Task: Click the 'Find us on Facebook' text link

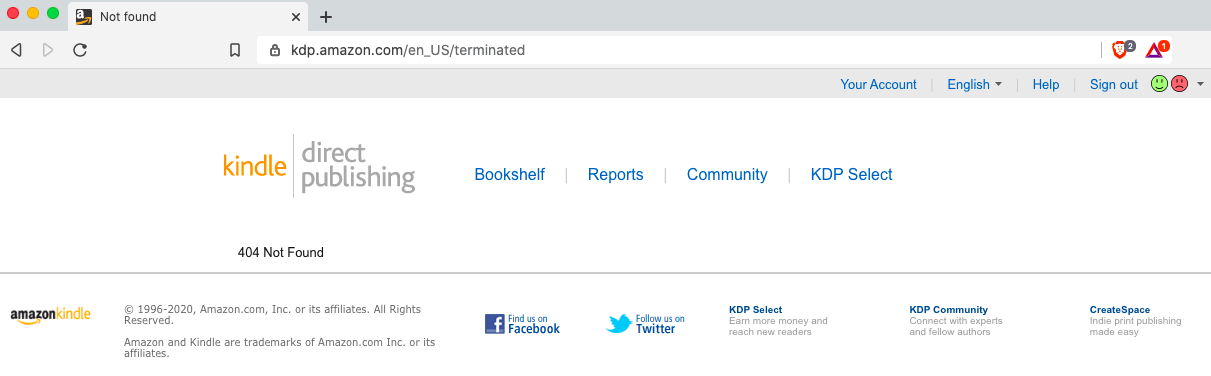Action: tap(534, 324)
